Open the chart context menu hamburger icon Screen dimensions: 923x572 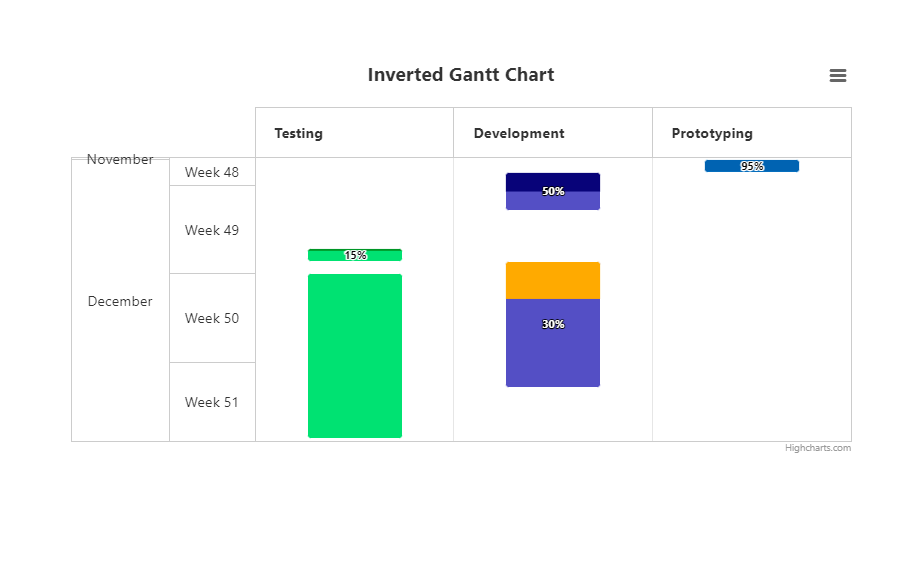click(x=838, y=75)
